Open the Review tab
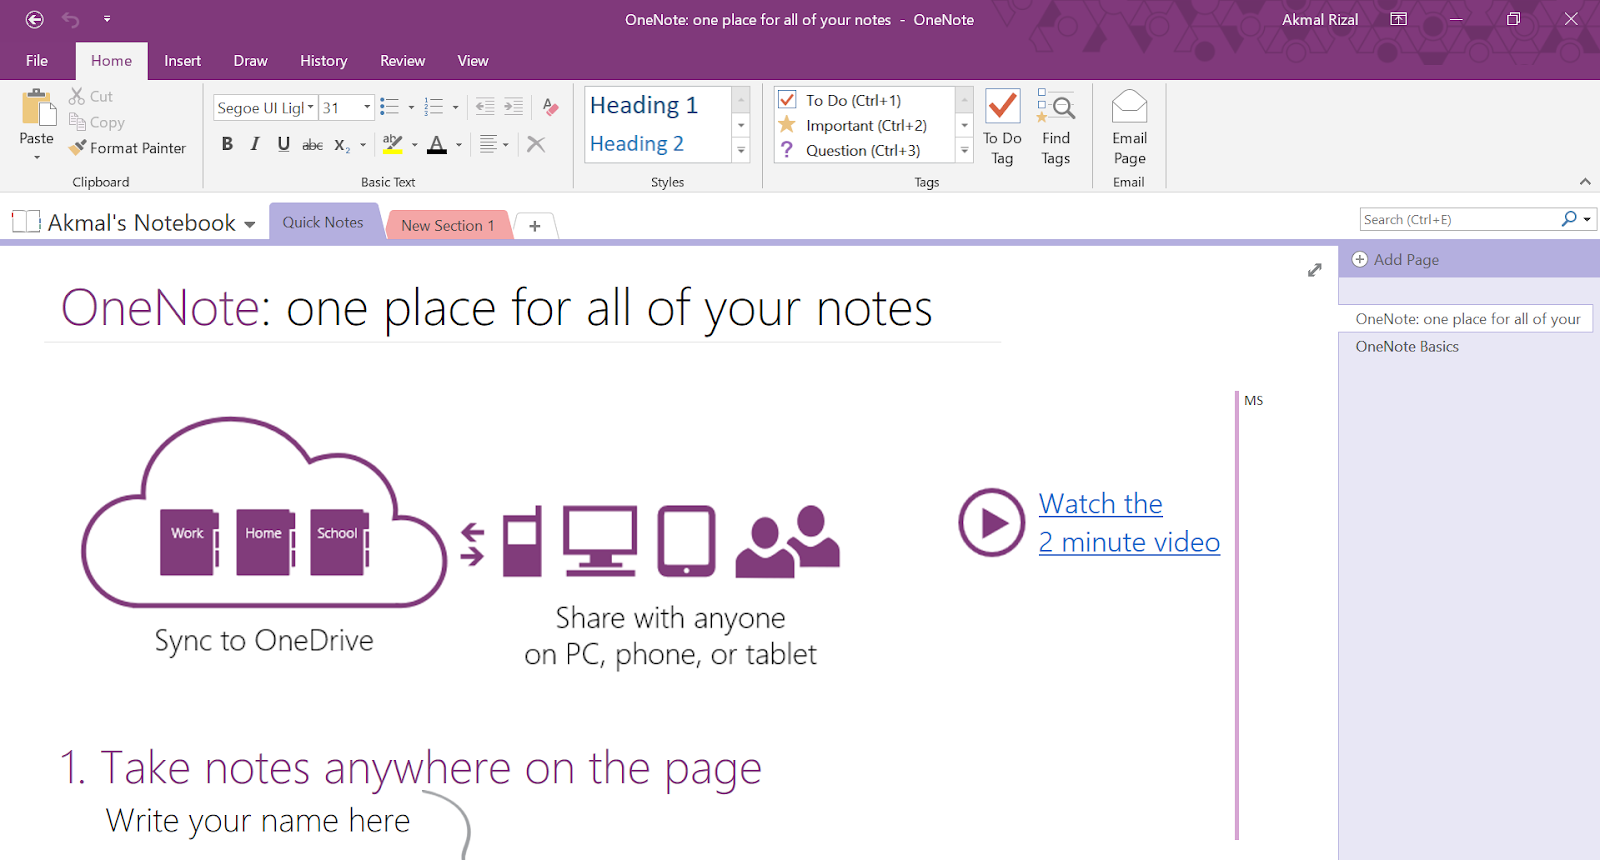1600x860 pixels. pyautogui.click(x=403, y=61)
